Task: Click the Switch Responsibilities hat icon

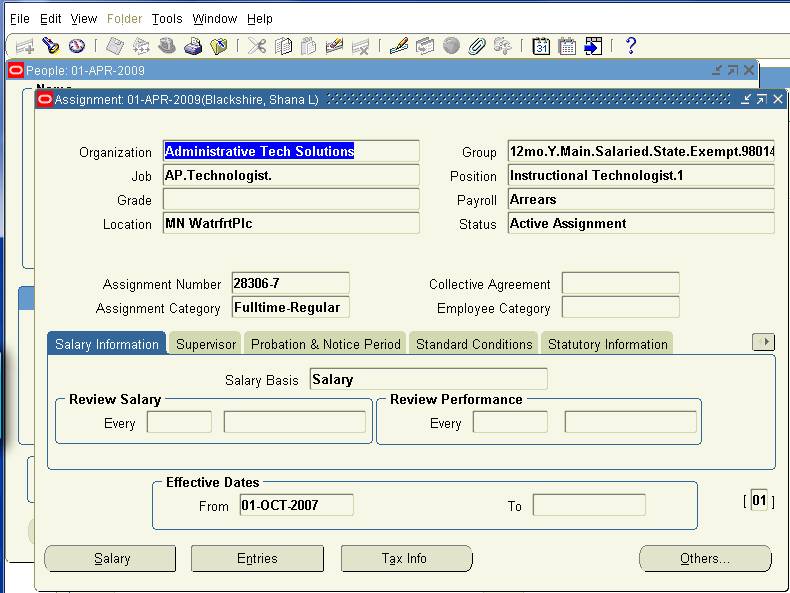Action: [167, 46]
